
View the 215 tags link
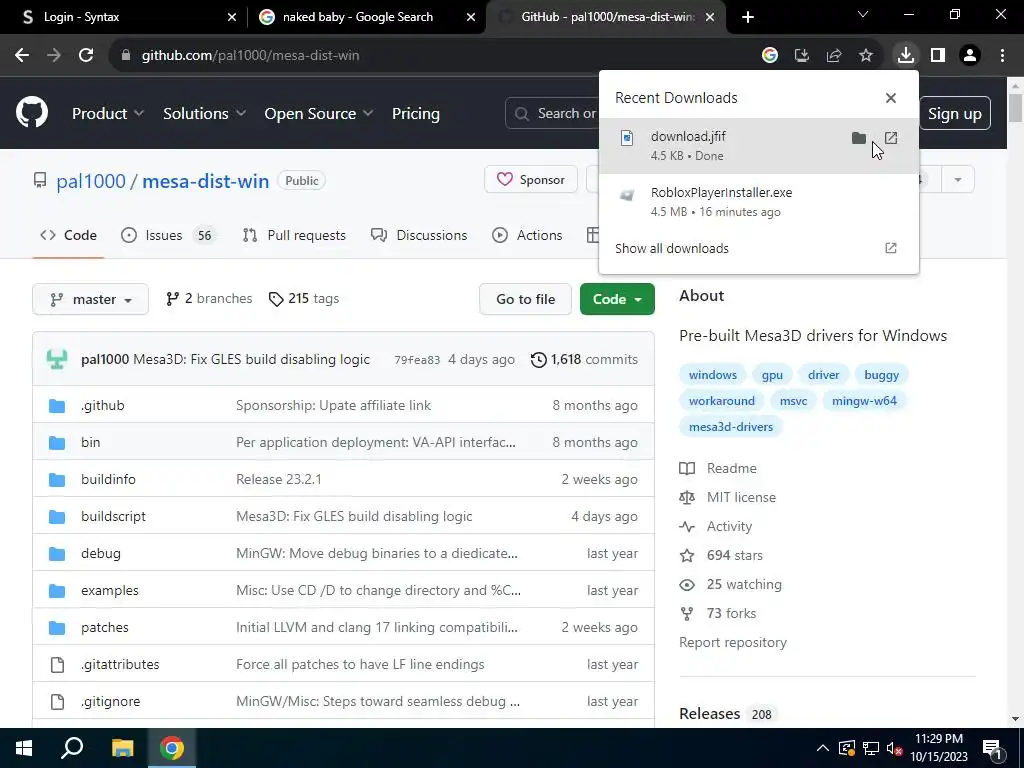304,298
